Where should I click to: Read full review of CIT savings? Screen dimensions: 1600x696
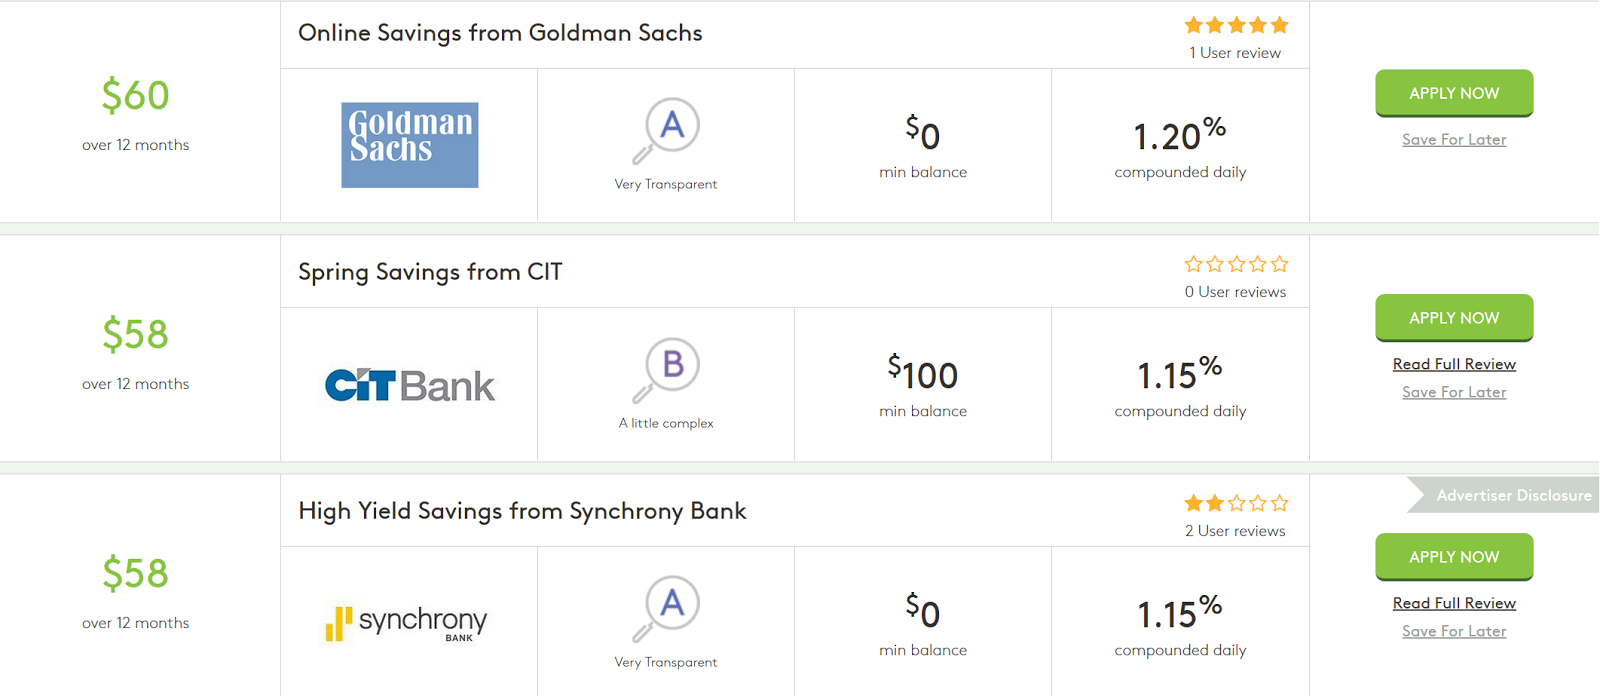[1453, 365]
